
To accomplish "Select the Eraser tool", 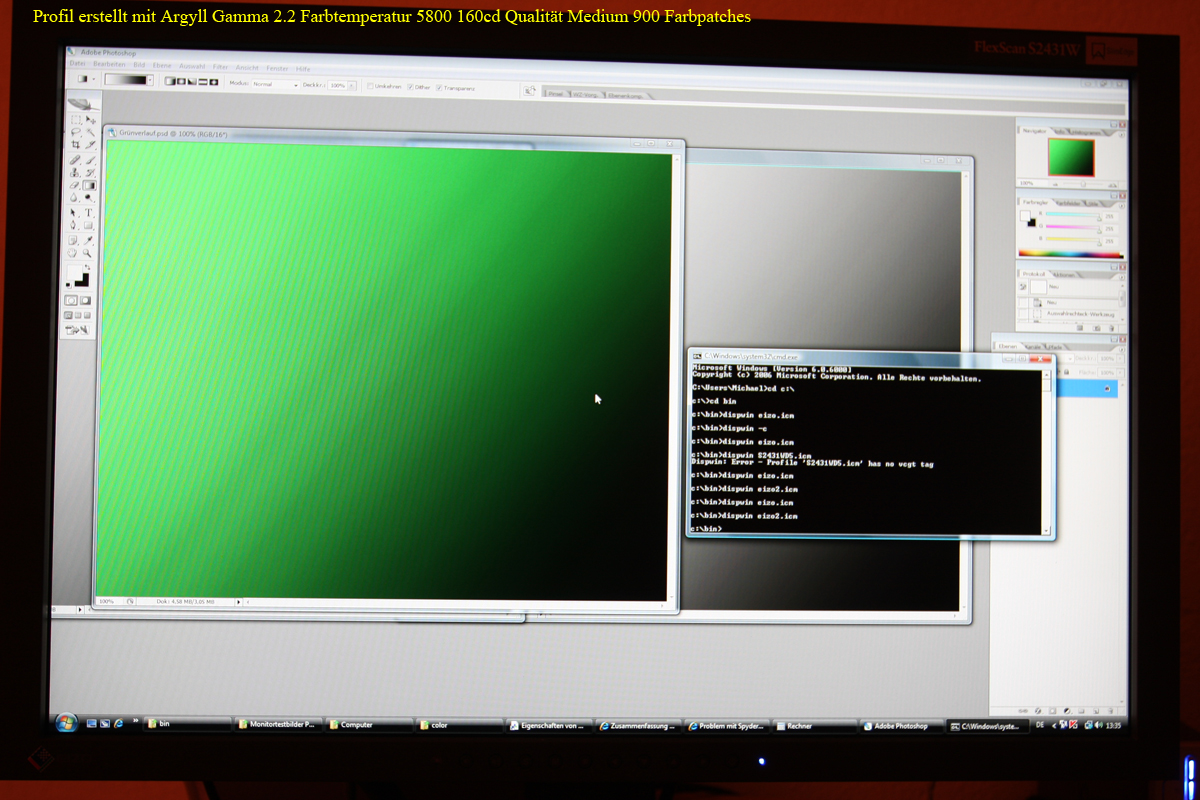I will click(x=75, y=186).
